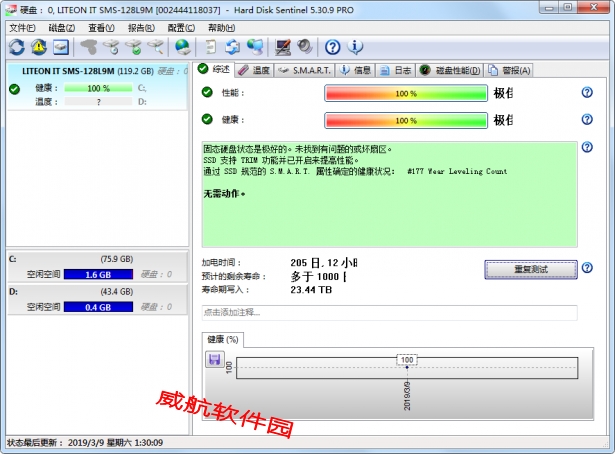
Task: Click the question mark help icon in the toolbar
Action: (x=333, y=47)
